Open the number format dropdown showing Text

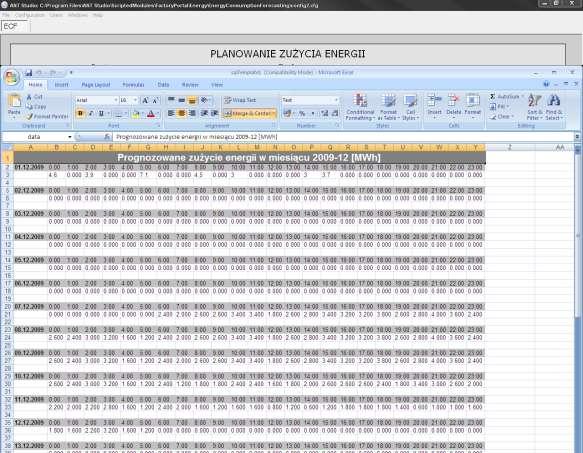point(336,100)
